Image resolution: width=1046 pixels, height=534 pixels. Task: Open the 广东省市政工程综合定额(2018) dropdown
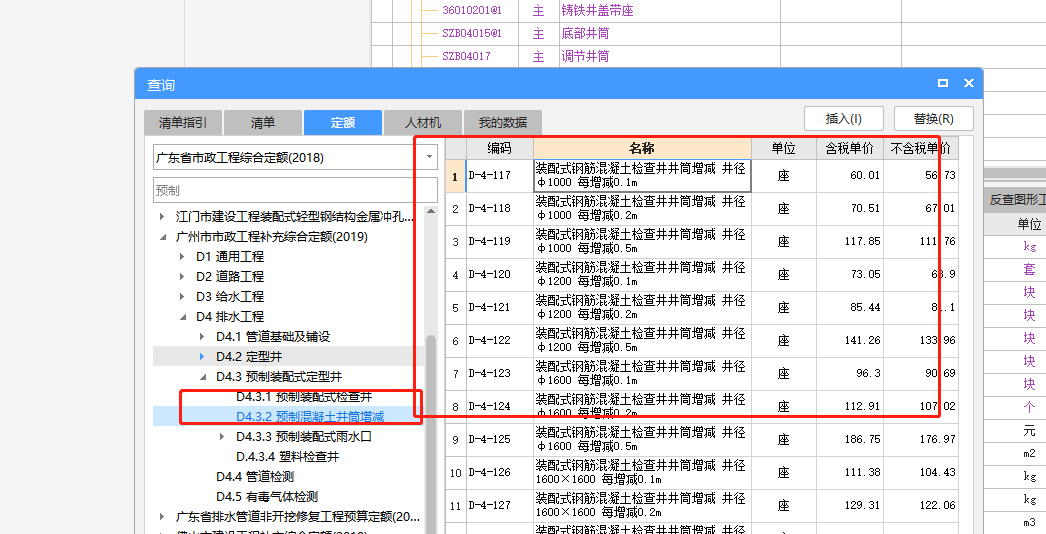coord(430,158)
